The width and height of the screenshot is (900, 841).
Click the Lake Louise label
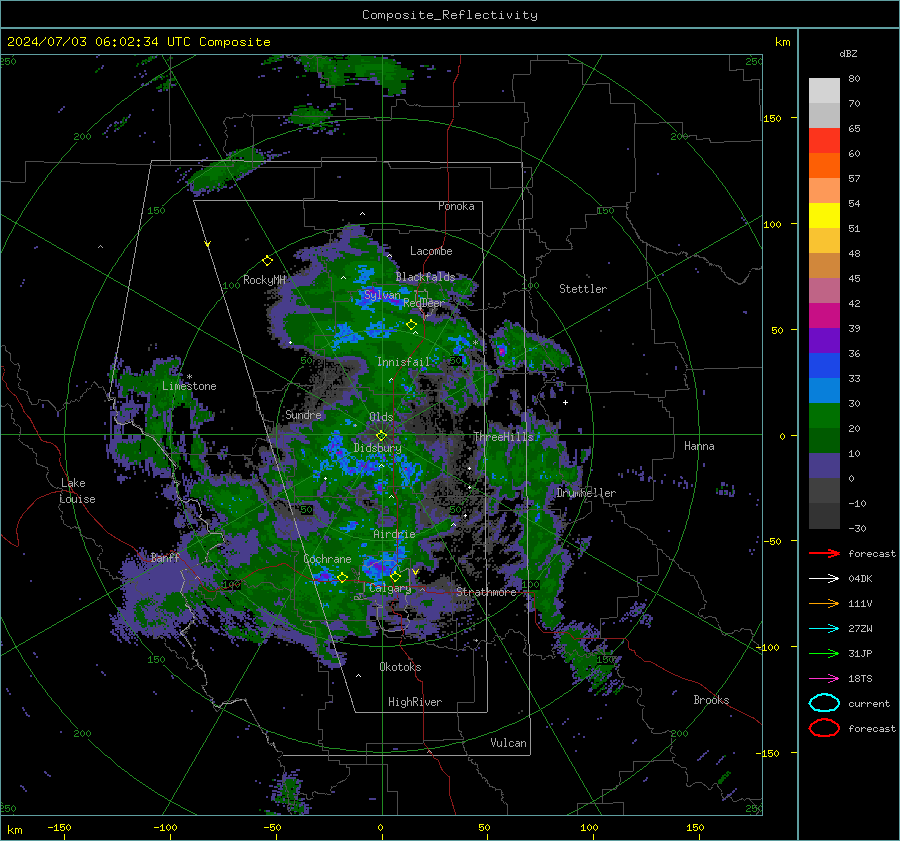(78, 491)
